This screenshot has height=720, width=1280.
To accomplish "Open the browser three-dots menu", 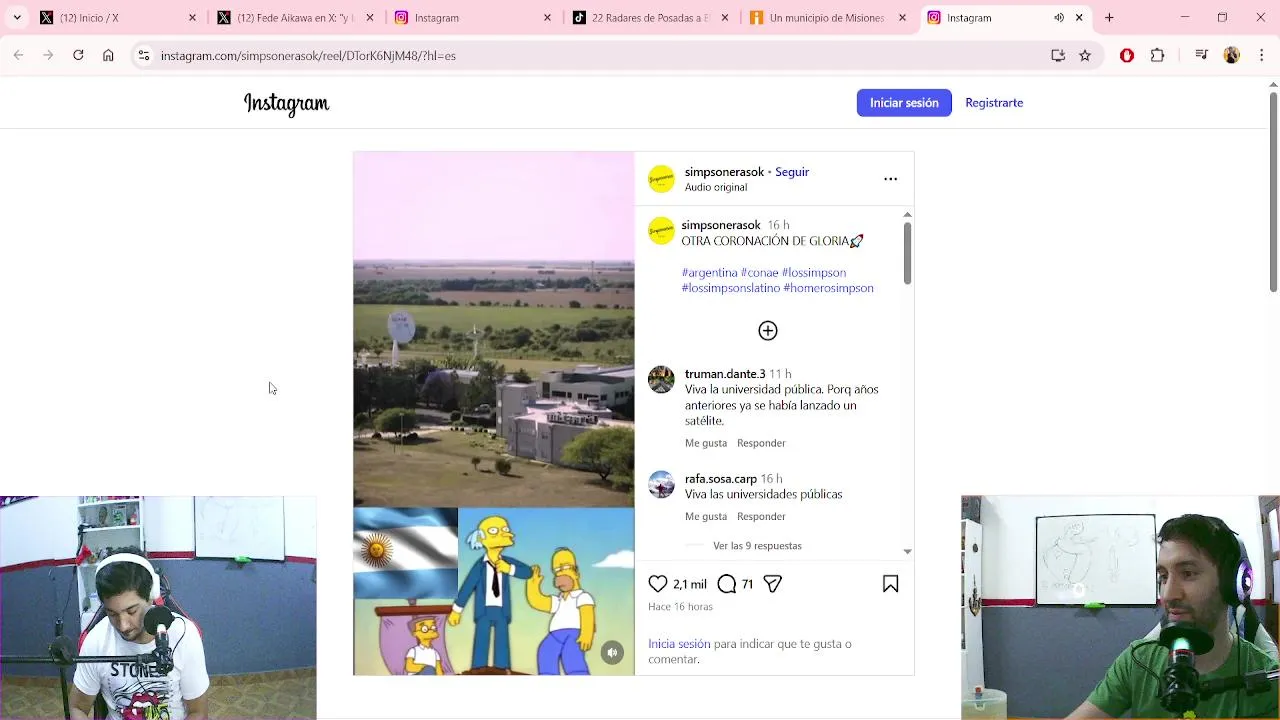I will [1260, 56].
